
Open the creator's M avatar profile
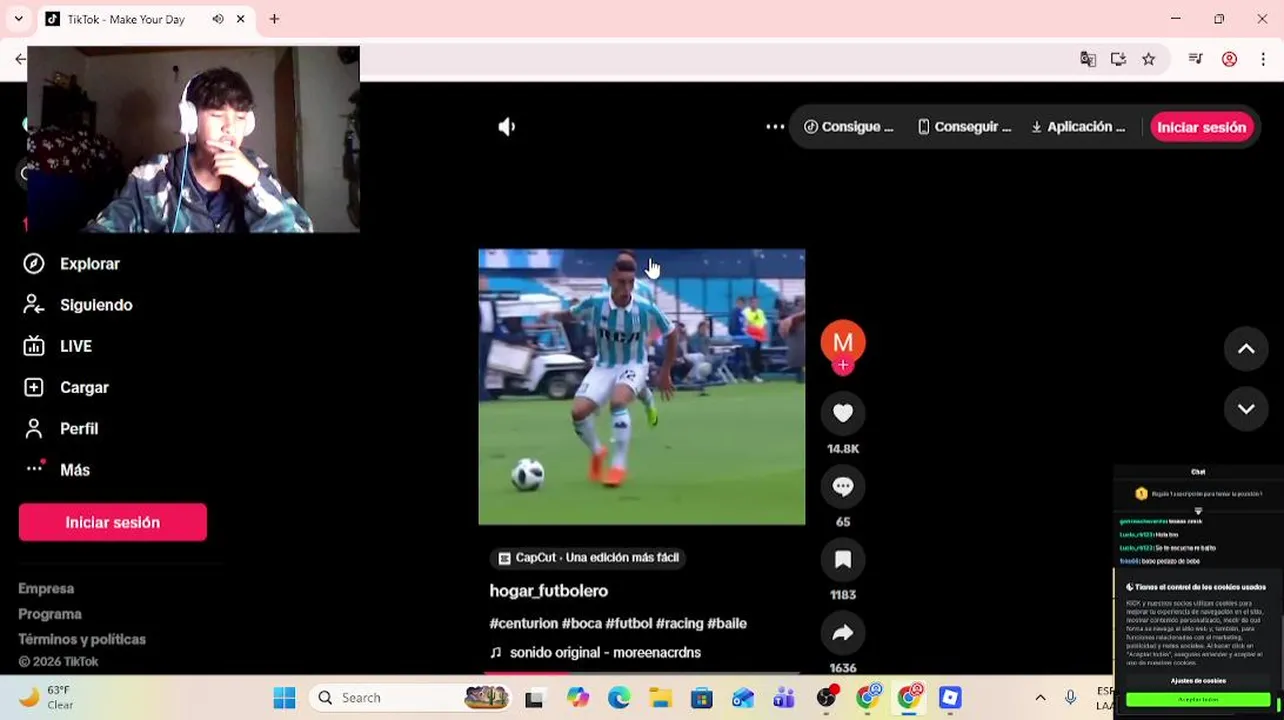843,342
